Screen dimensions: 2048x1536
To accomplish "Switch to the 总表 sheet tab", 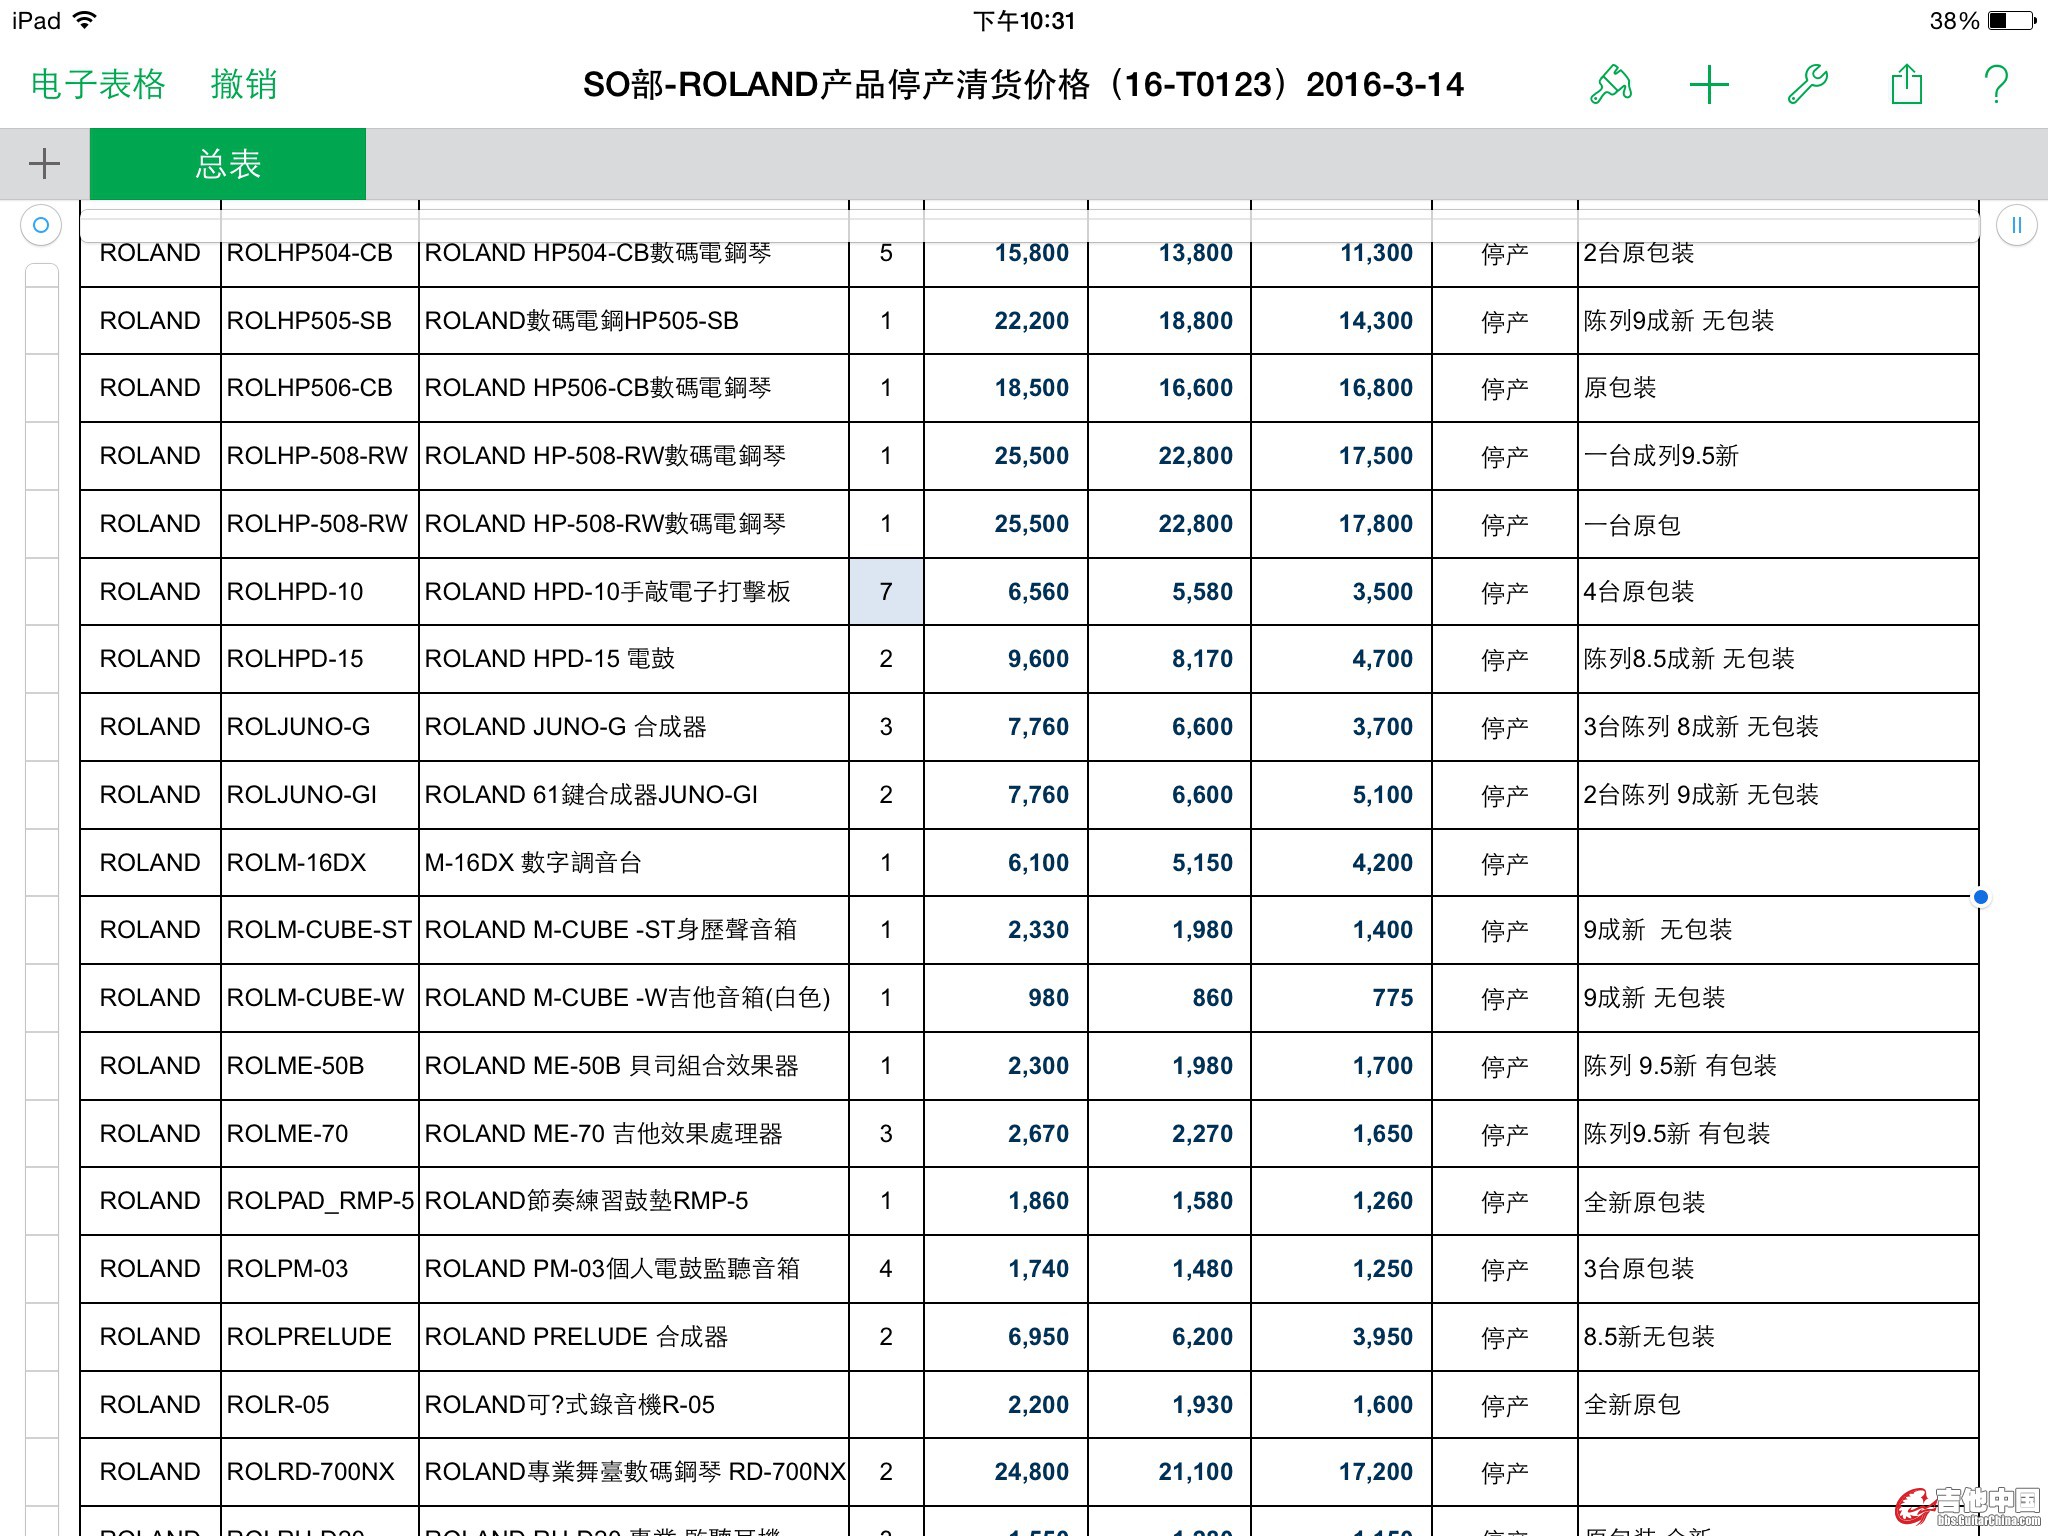I will pos(228,164).
